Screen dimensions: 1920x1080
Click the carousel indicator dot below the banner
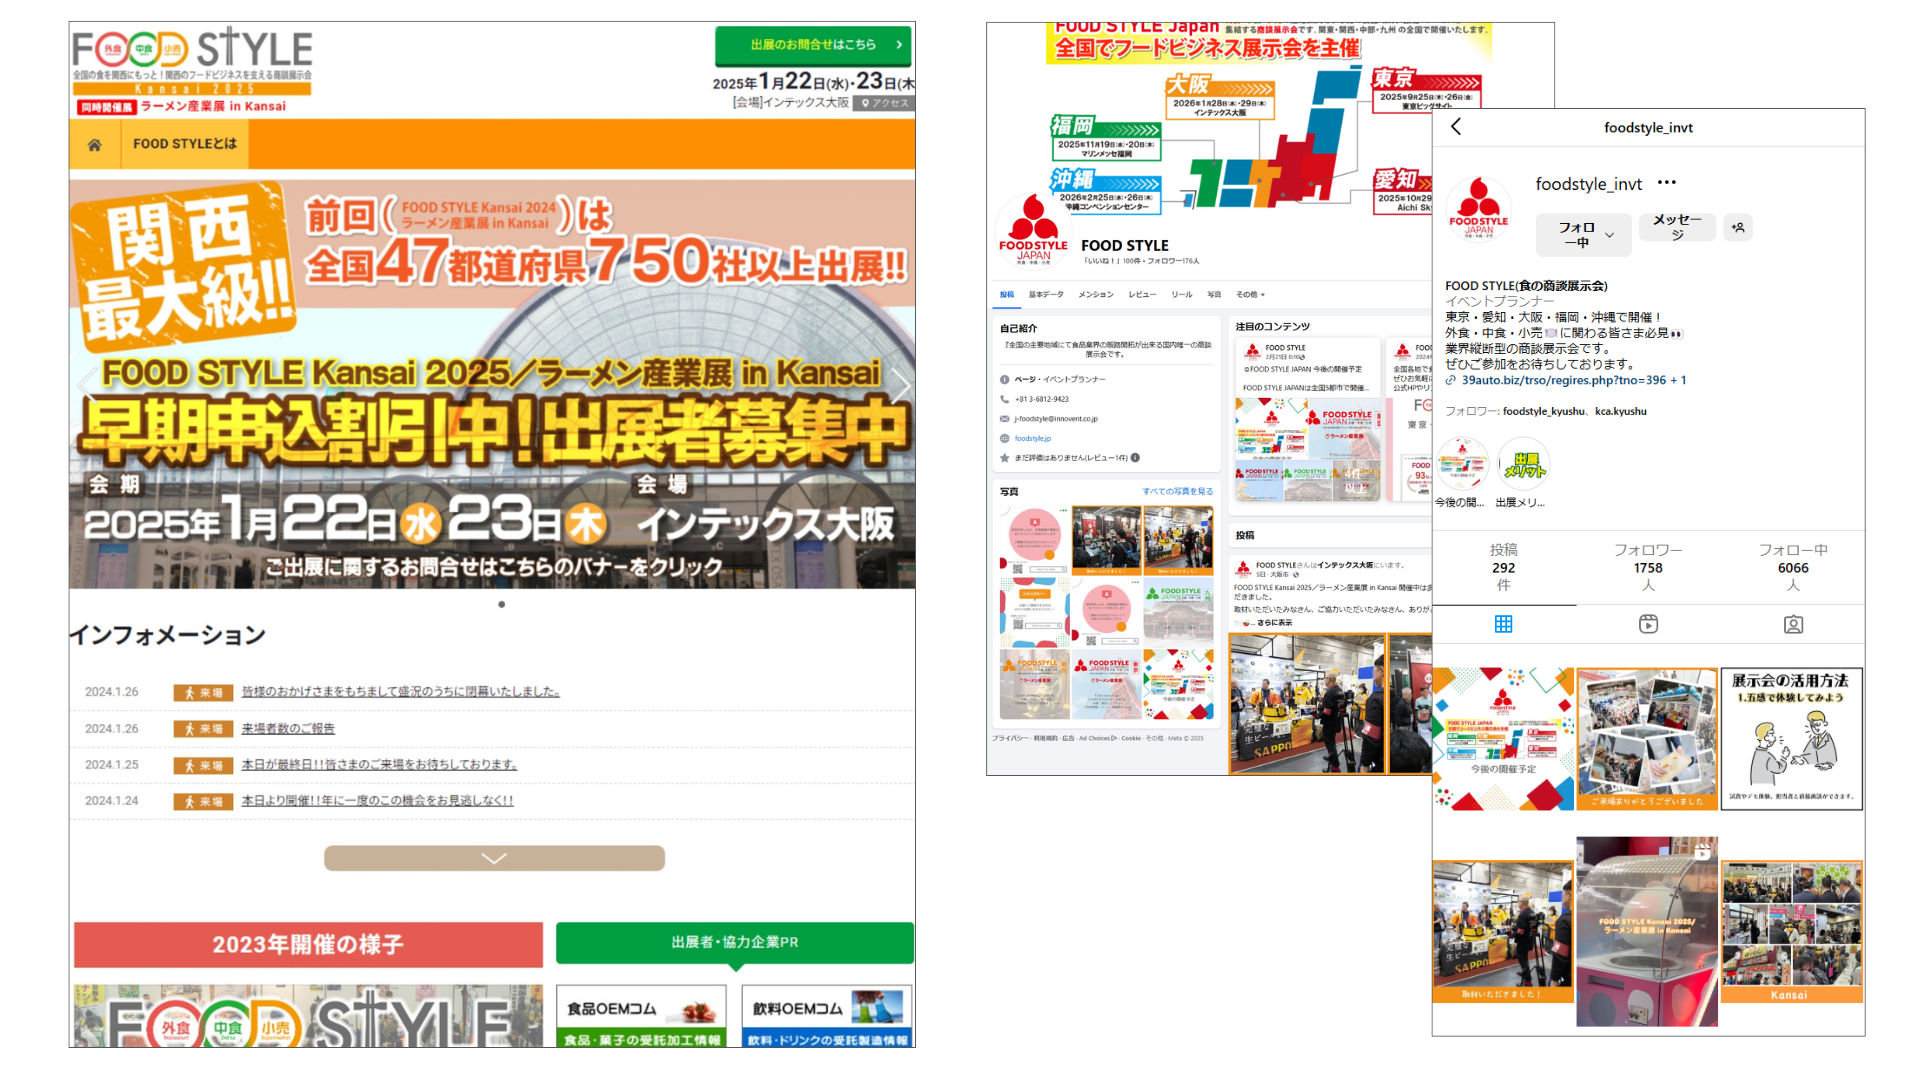[x=501, y=604]
